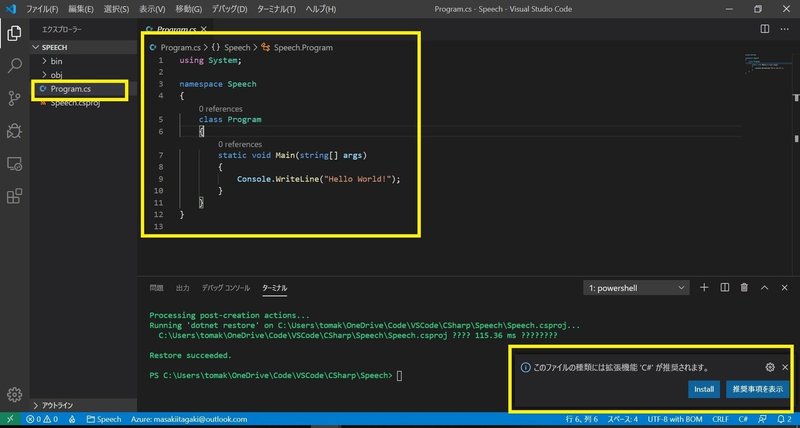Click 推奨事項を表示 recommendations button
800x428 pixels.
[x=758, y=389]
